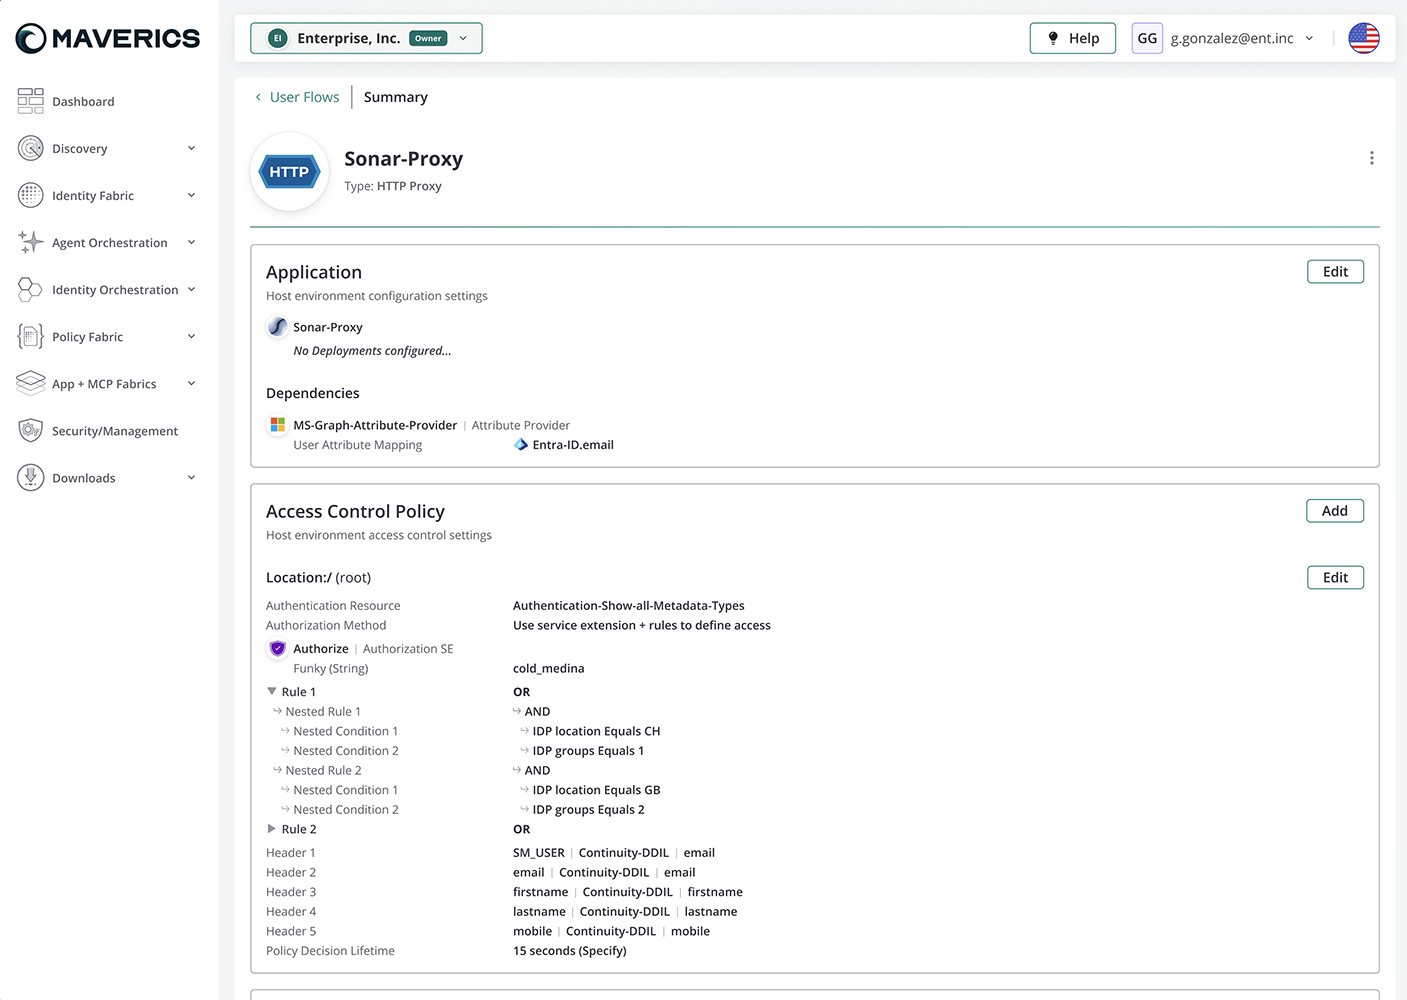
Task: Collapse Rule 1 disclosure triangle
Action: [272, 691]
